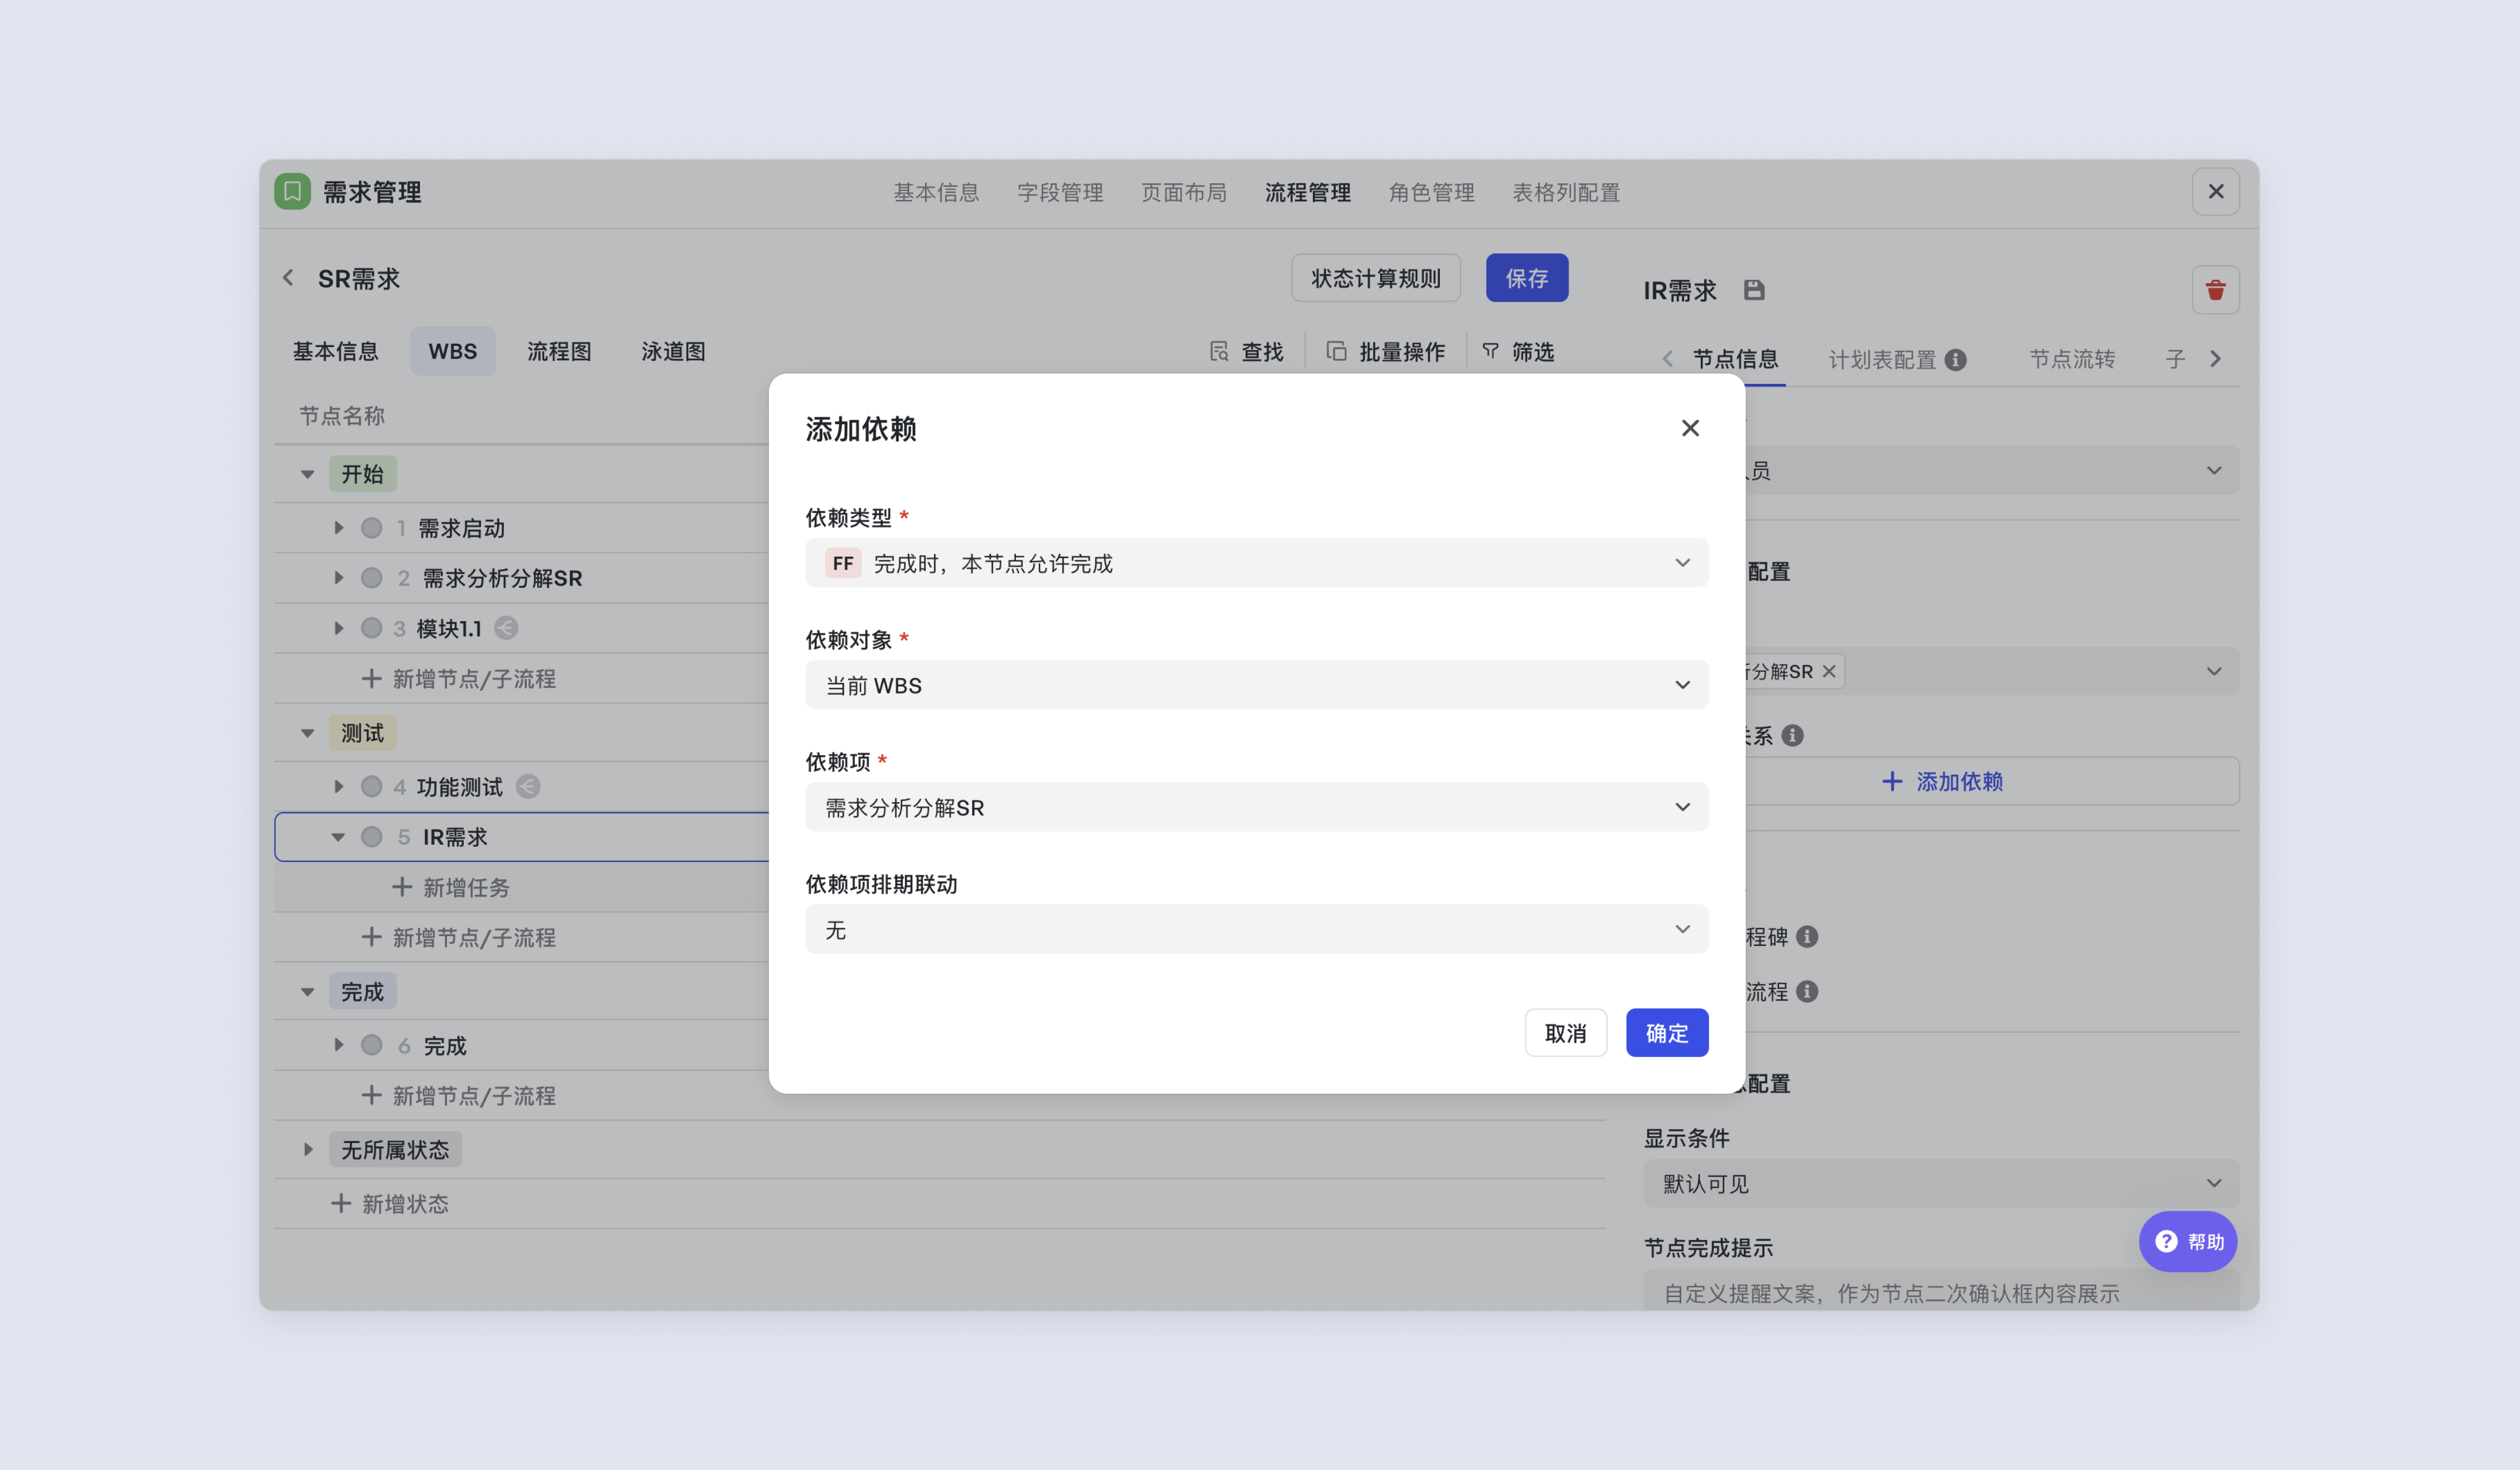
Task: Delete node using the red trash icon
Action: (2215, 290)
